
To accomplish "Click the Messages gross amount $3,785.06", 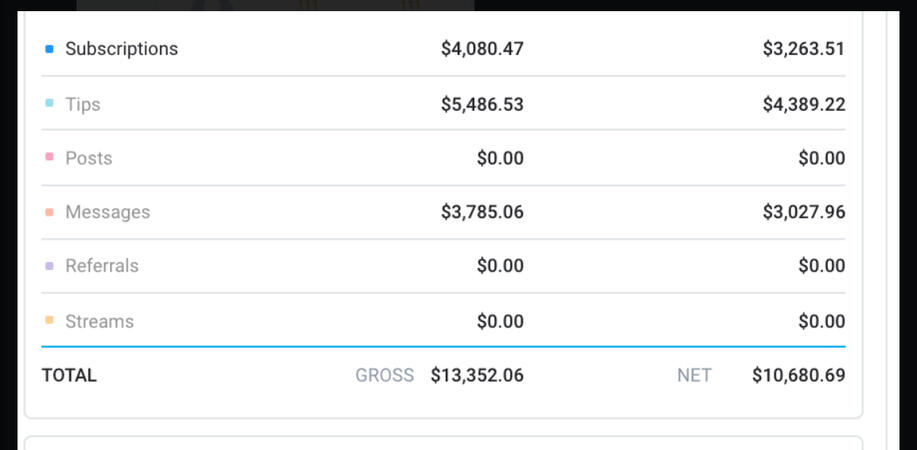I will [482, 212].
